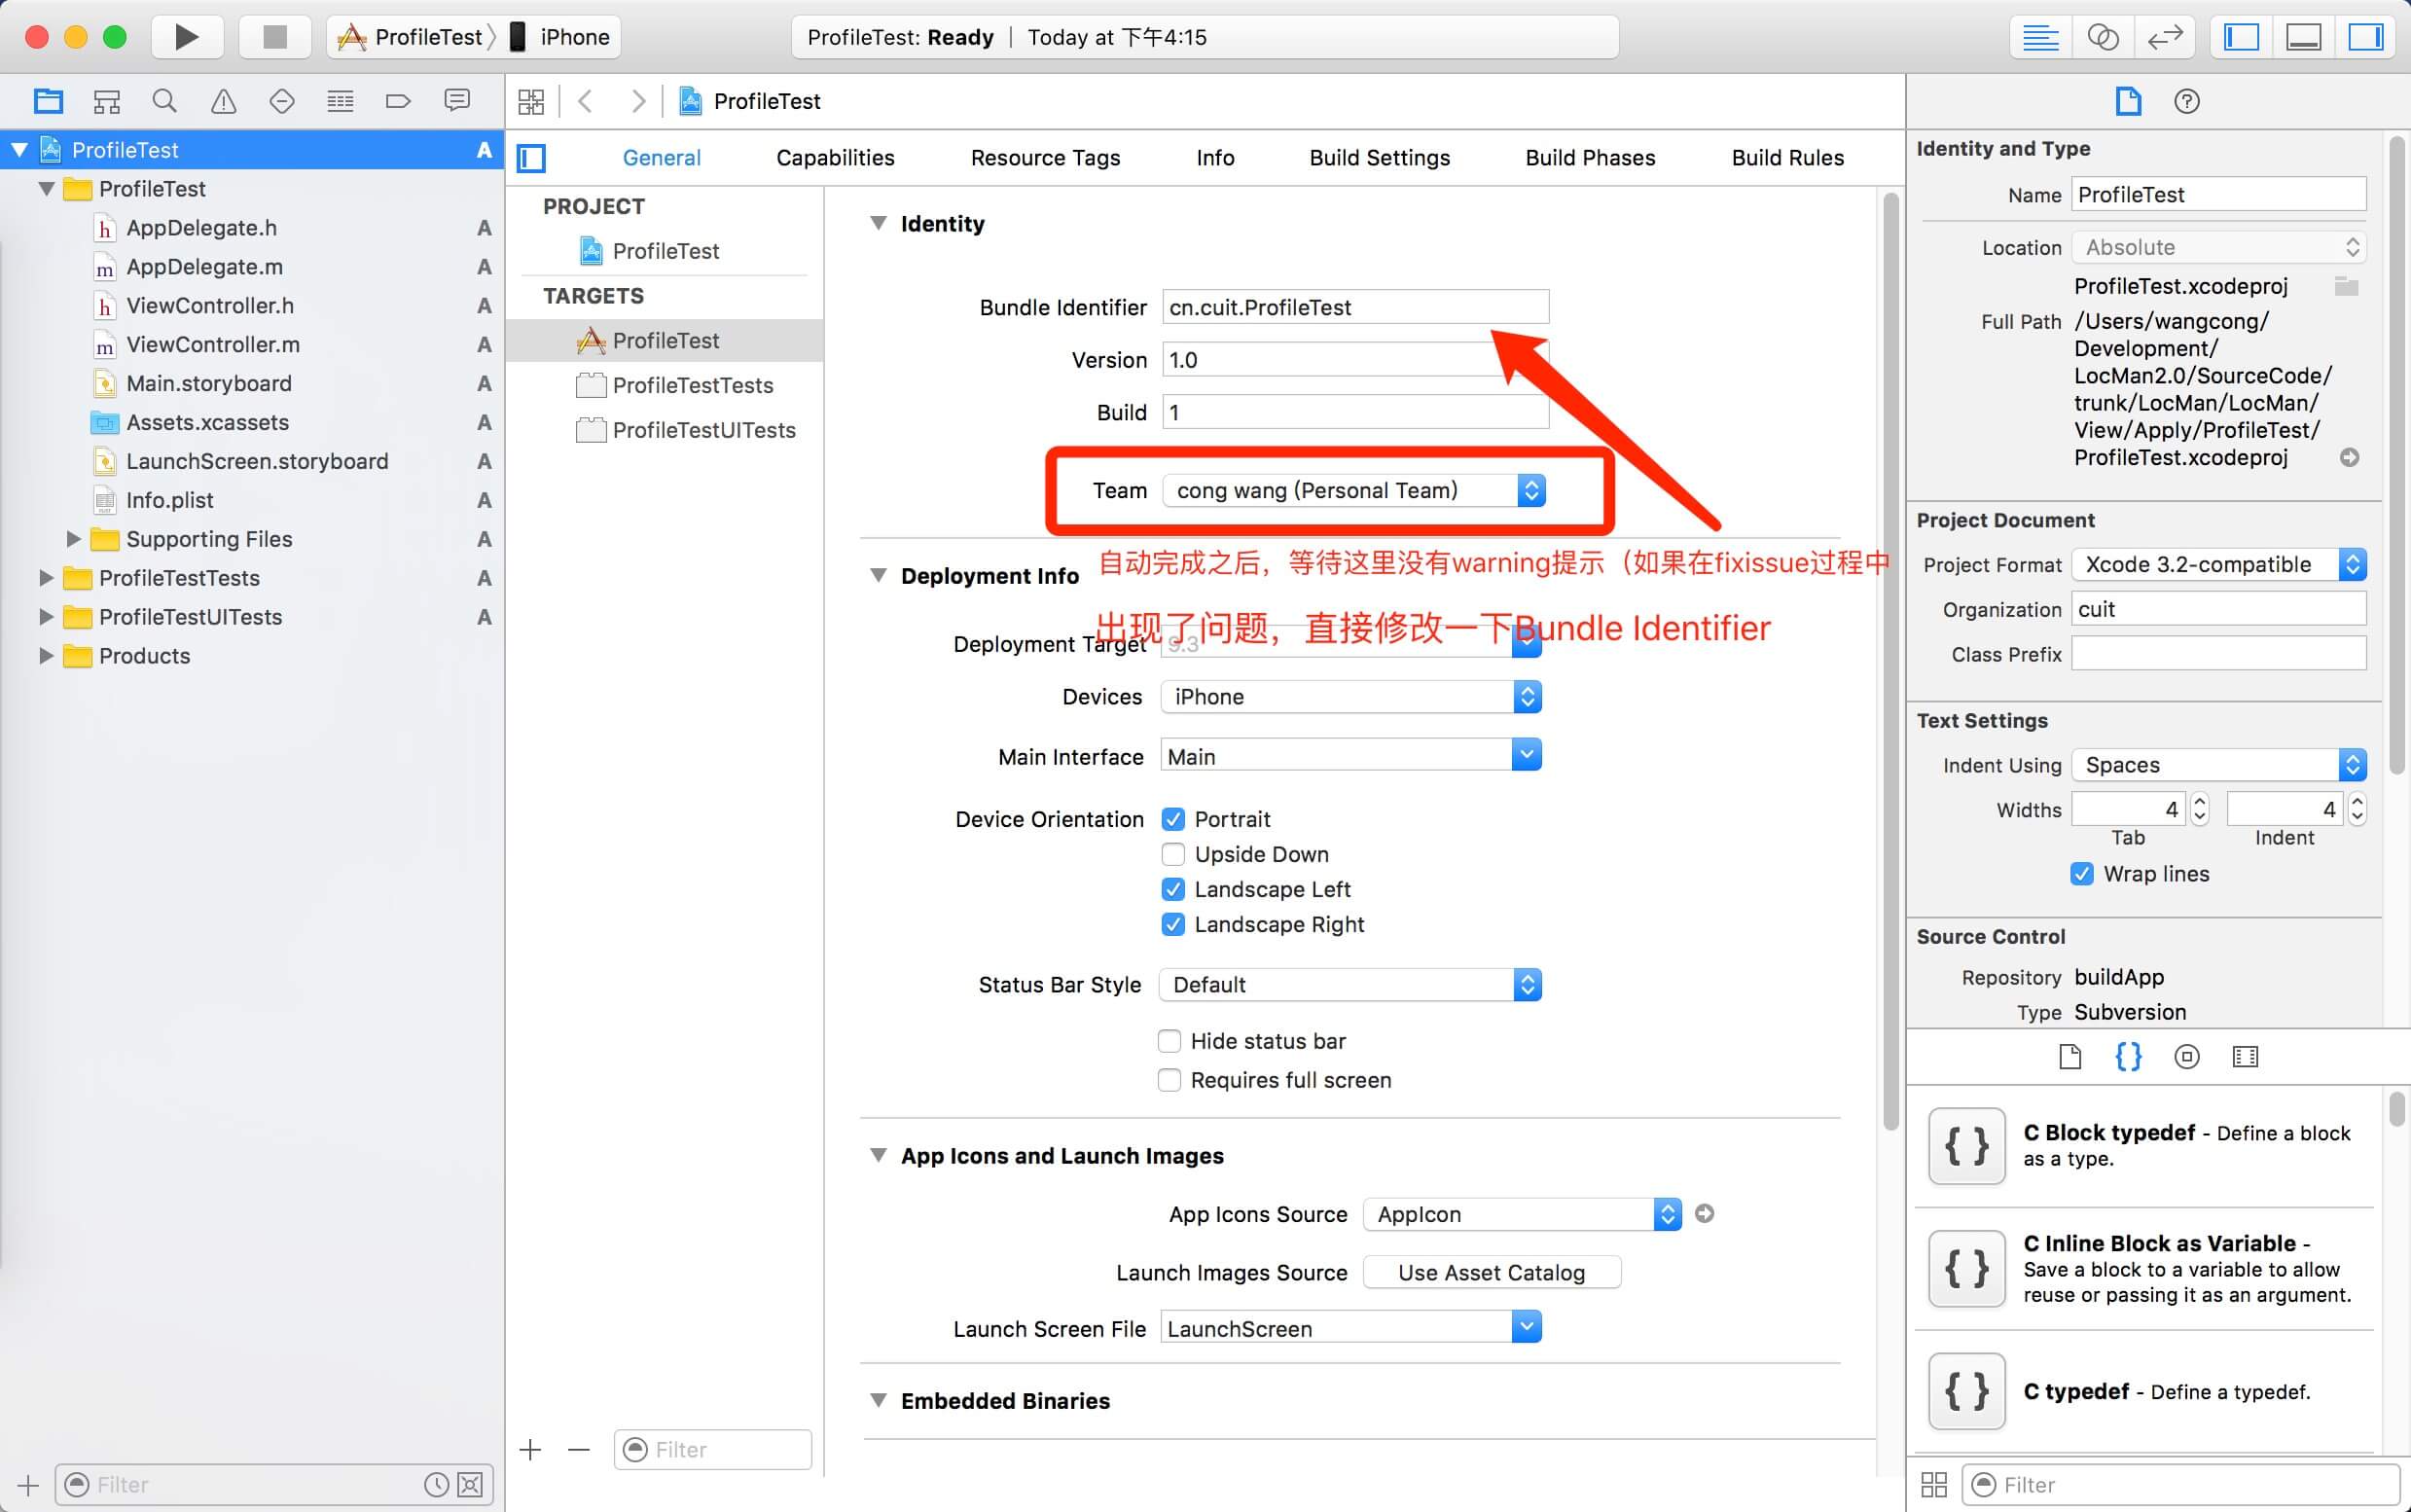Switch to the Info tab

pyautogui.click(x=1215, y=158)
